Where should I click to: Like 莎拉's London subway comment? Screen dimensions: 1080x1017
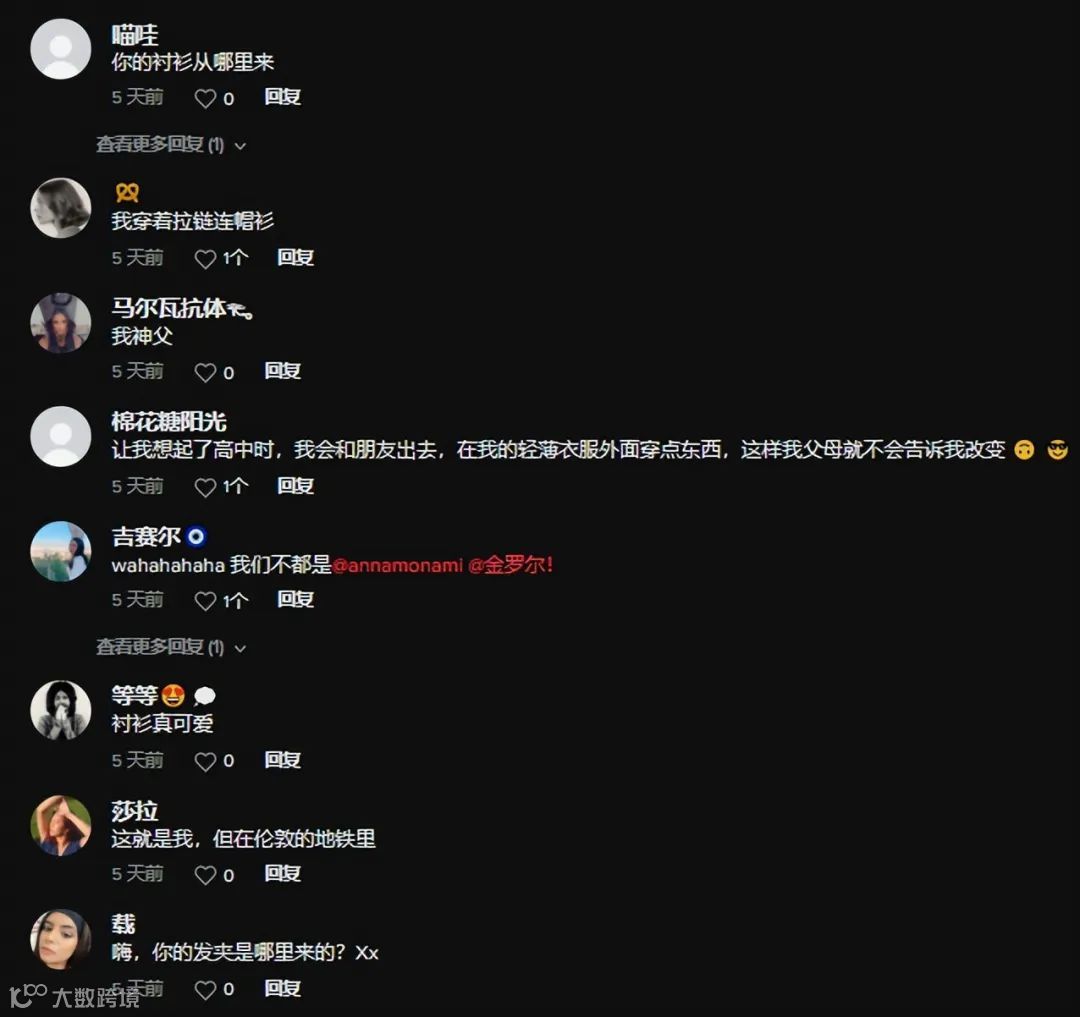(x=205, y=875)
